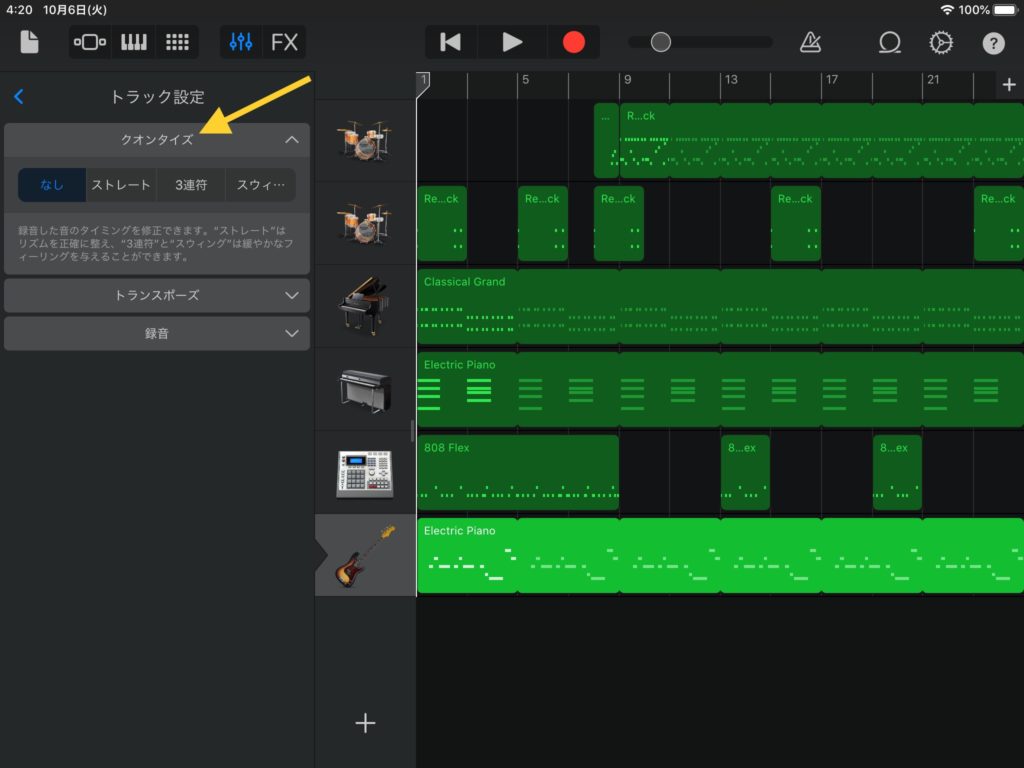Open the song settings gear
The height and width of the screenshot is (768, 1024).
pos(940,42)
